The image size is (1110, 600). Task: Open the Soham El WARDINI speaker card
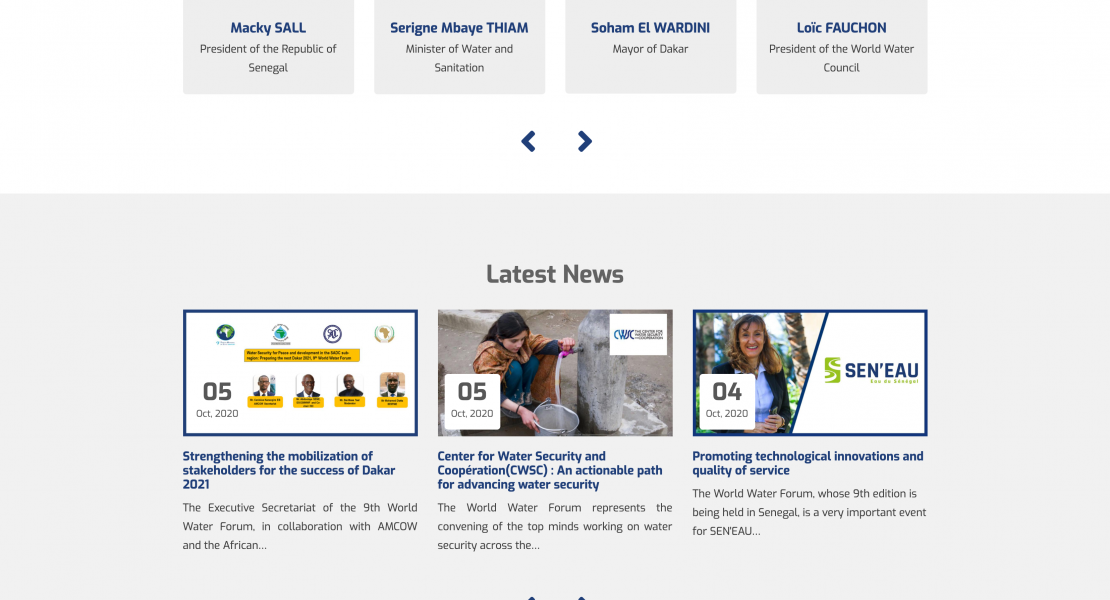[651, 47]
